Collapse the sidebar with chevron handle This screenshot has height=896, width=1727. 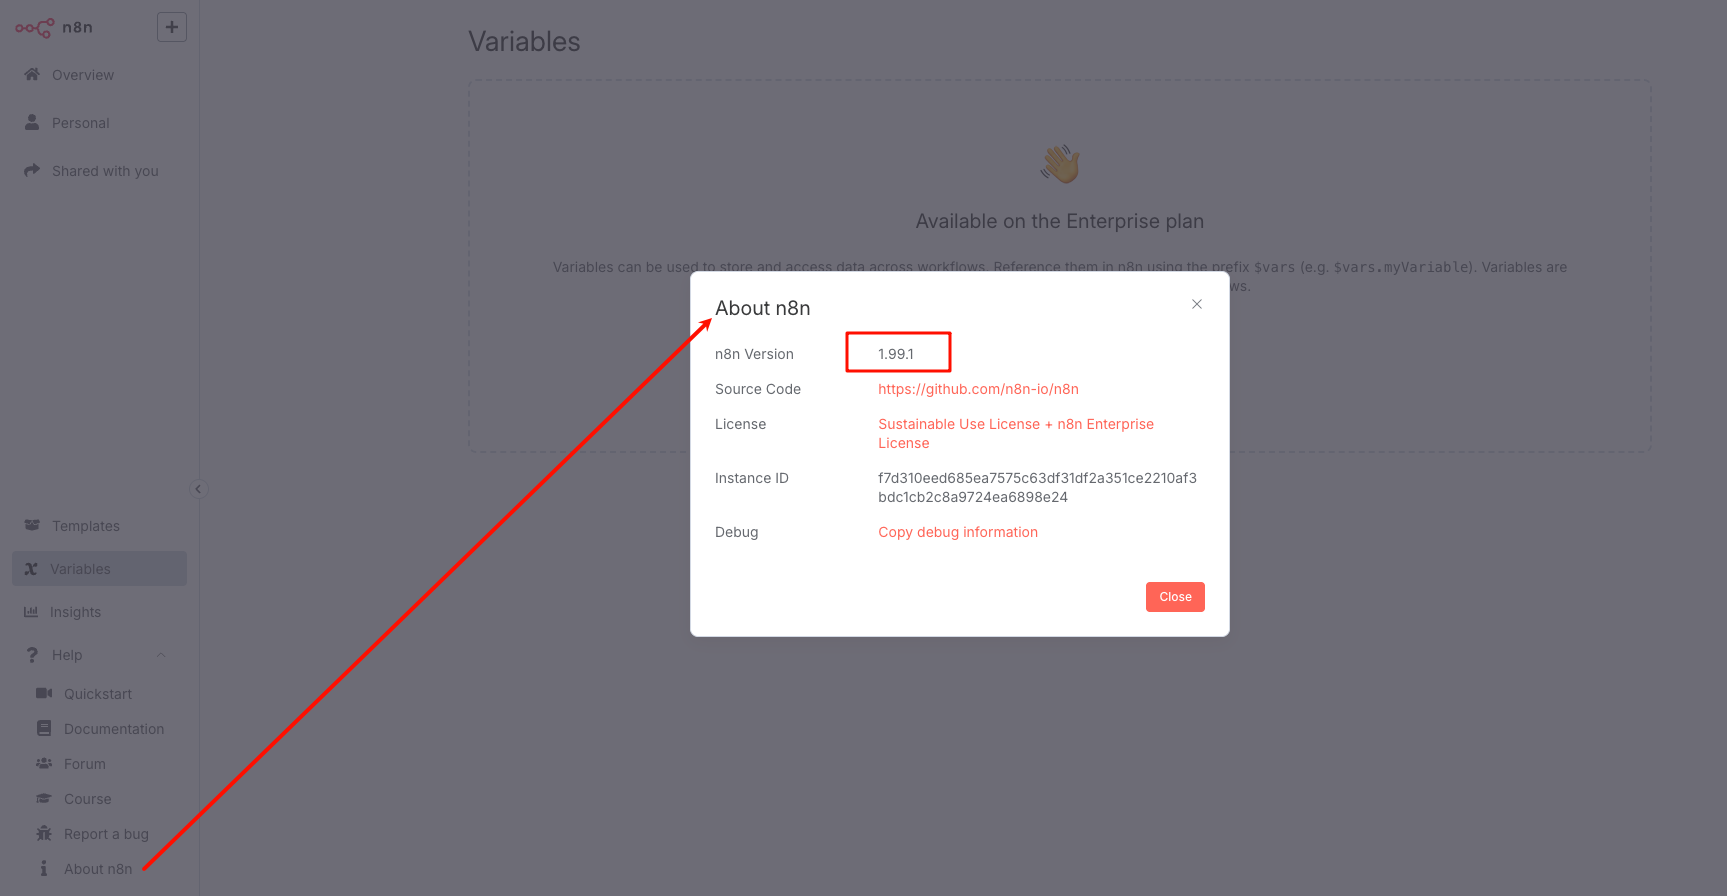[x=198, y=489]
